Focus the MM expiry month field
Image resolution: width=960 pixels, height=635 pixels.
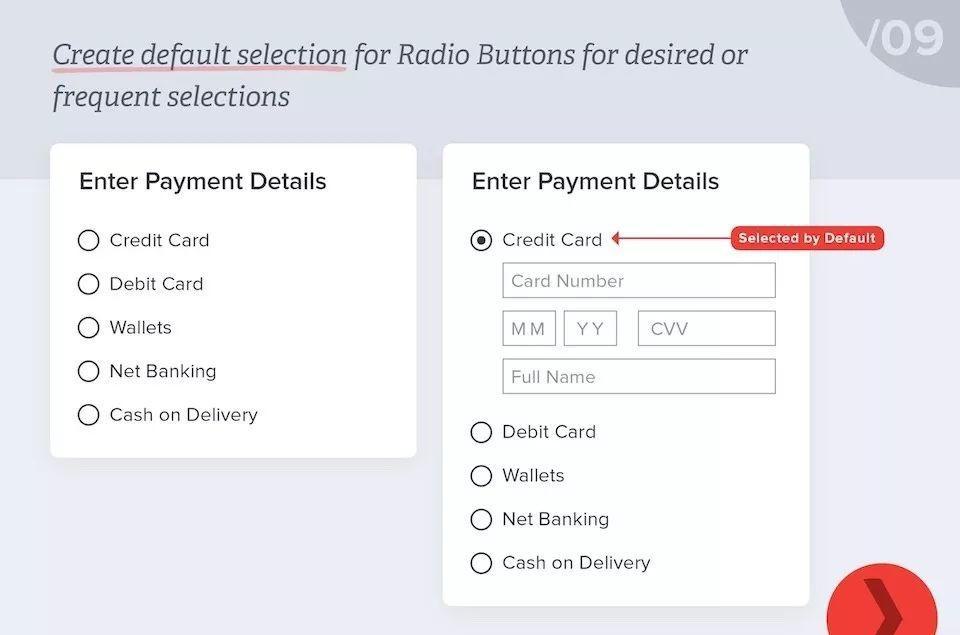click(x=529, y=329)
